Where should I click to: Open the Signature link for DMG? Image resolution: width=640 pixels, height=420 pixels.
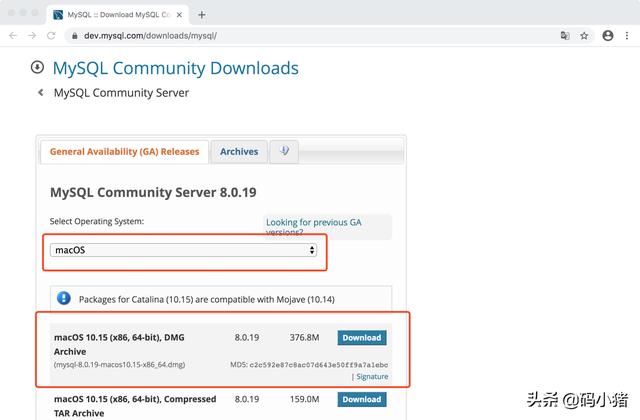coord(372,376)
